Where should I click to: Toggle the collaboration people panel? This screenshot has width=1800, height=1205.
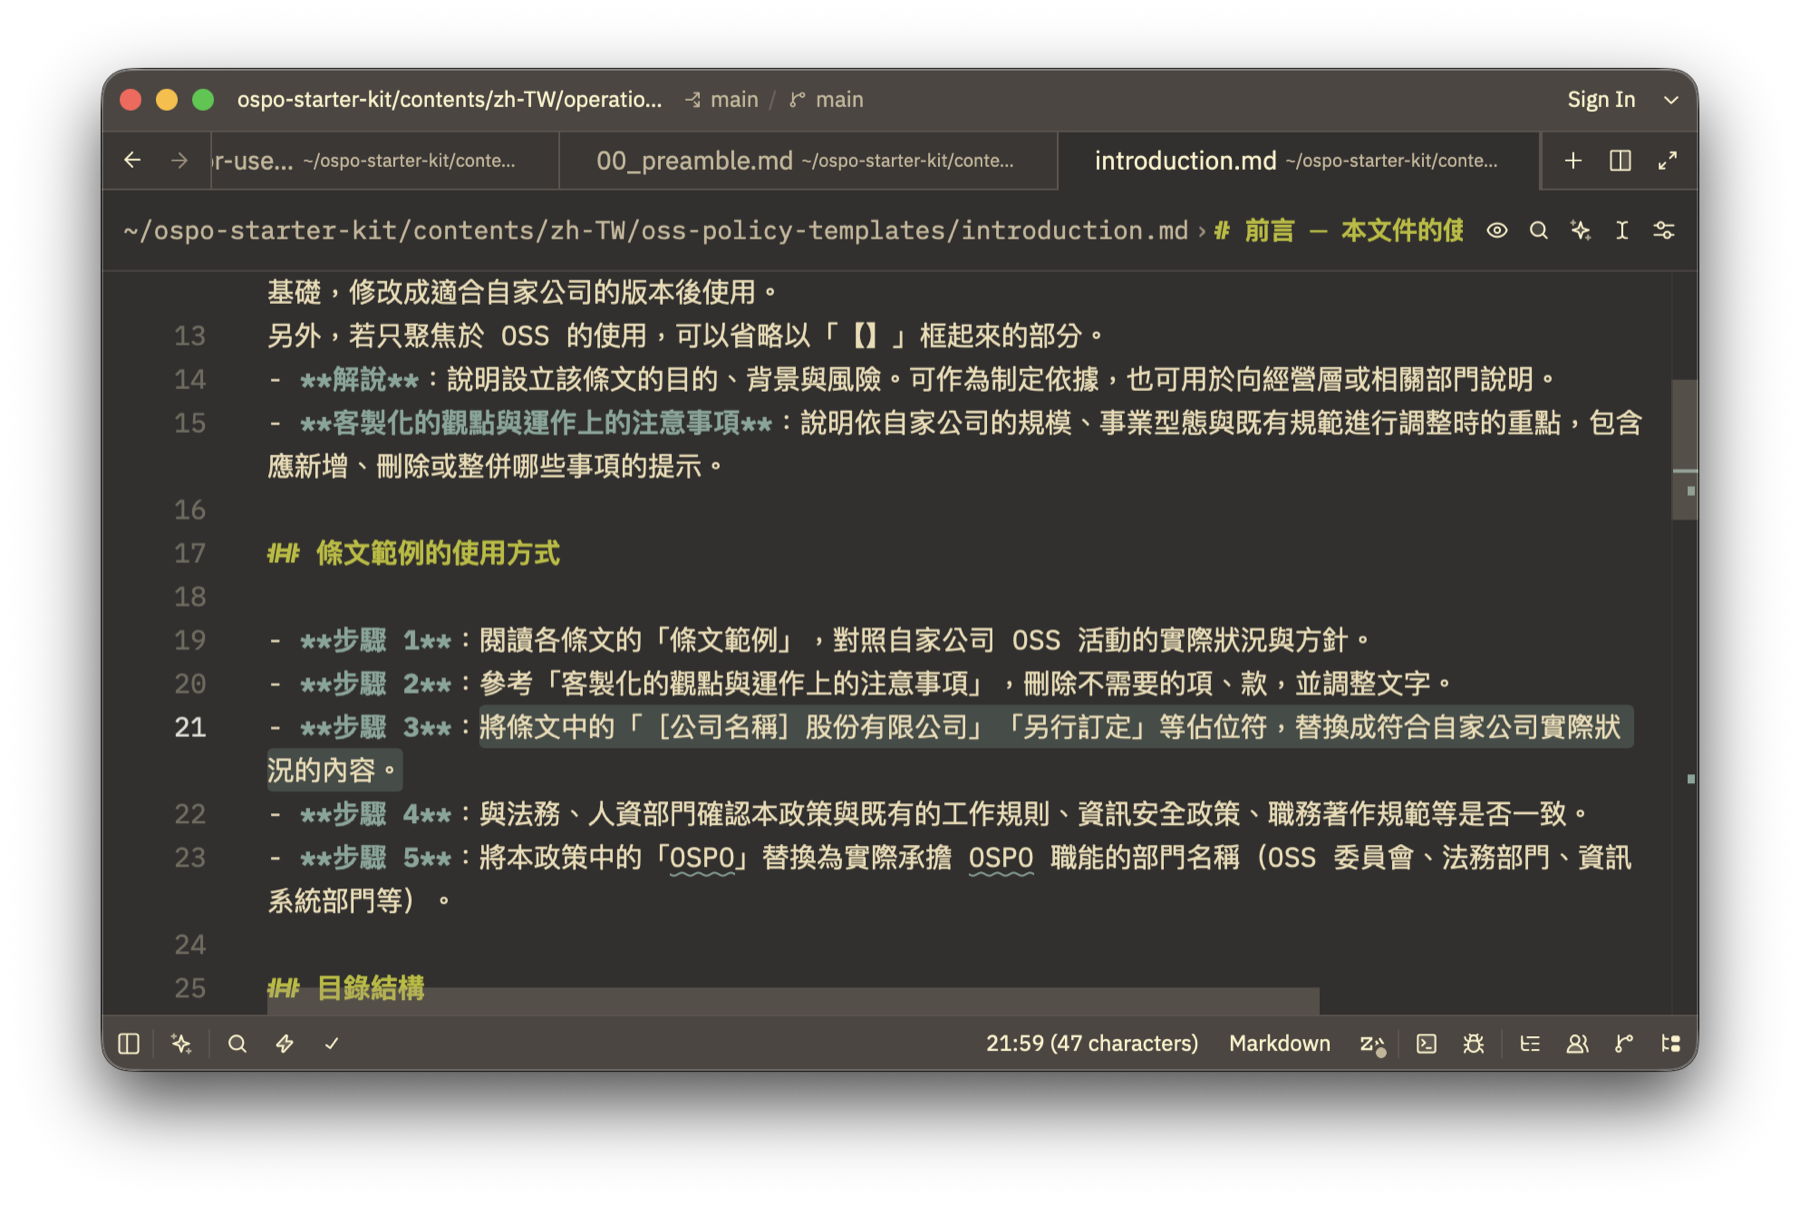[x=1577, y=1043]
